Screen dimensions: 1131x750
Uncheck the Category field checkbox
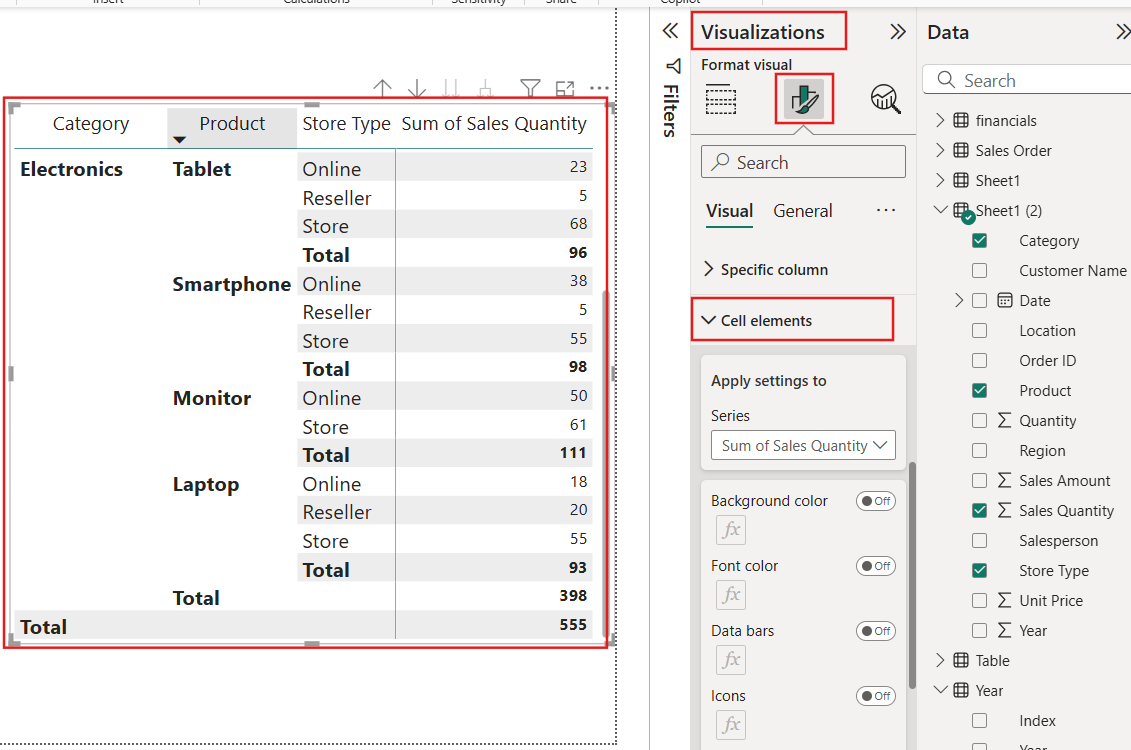pos(980,240)
